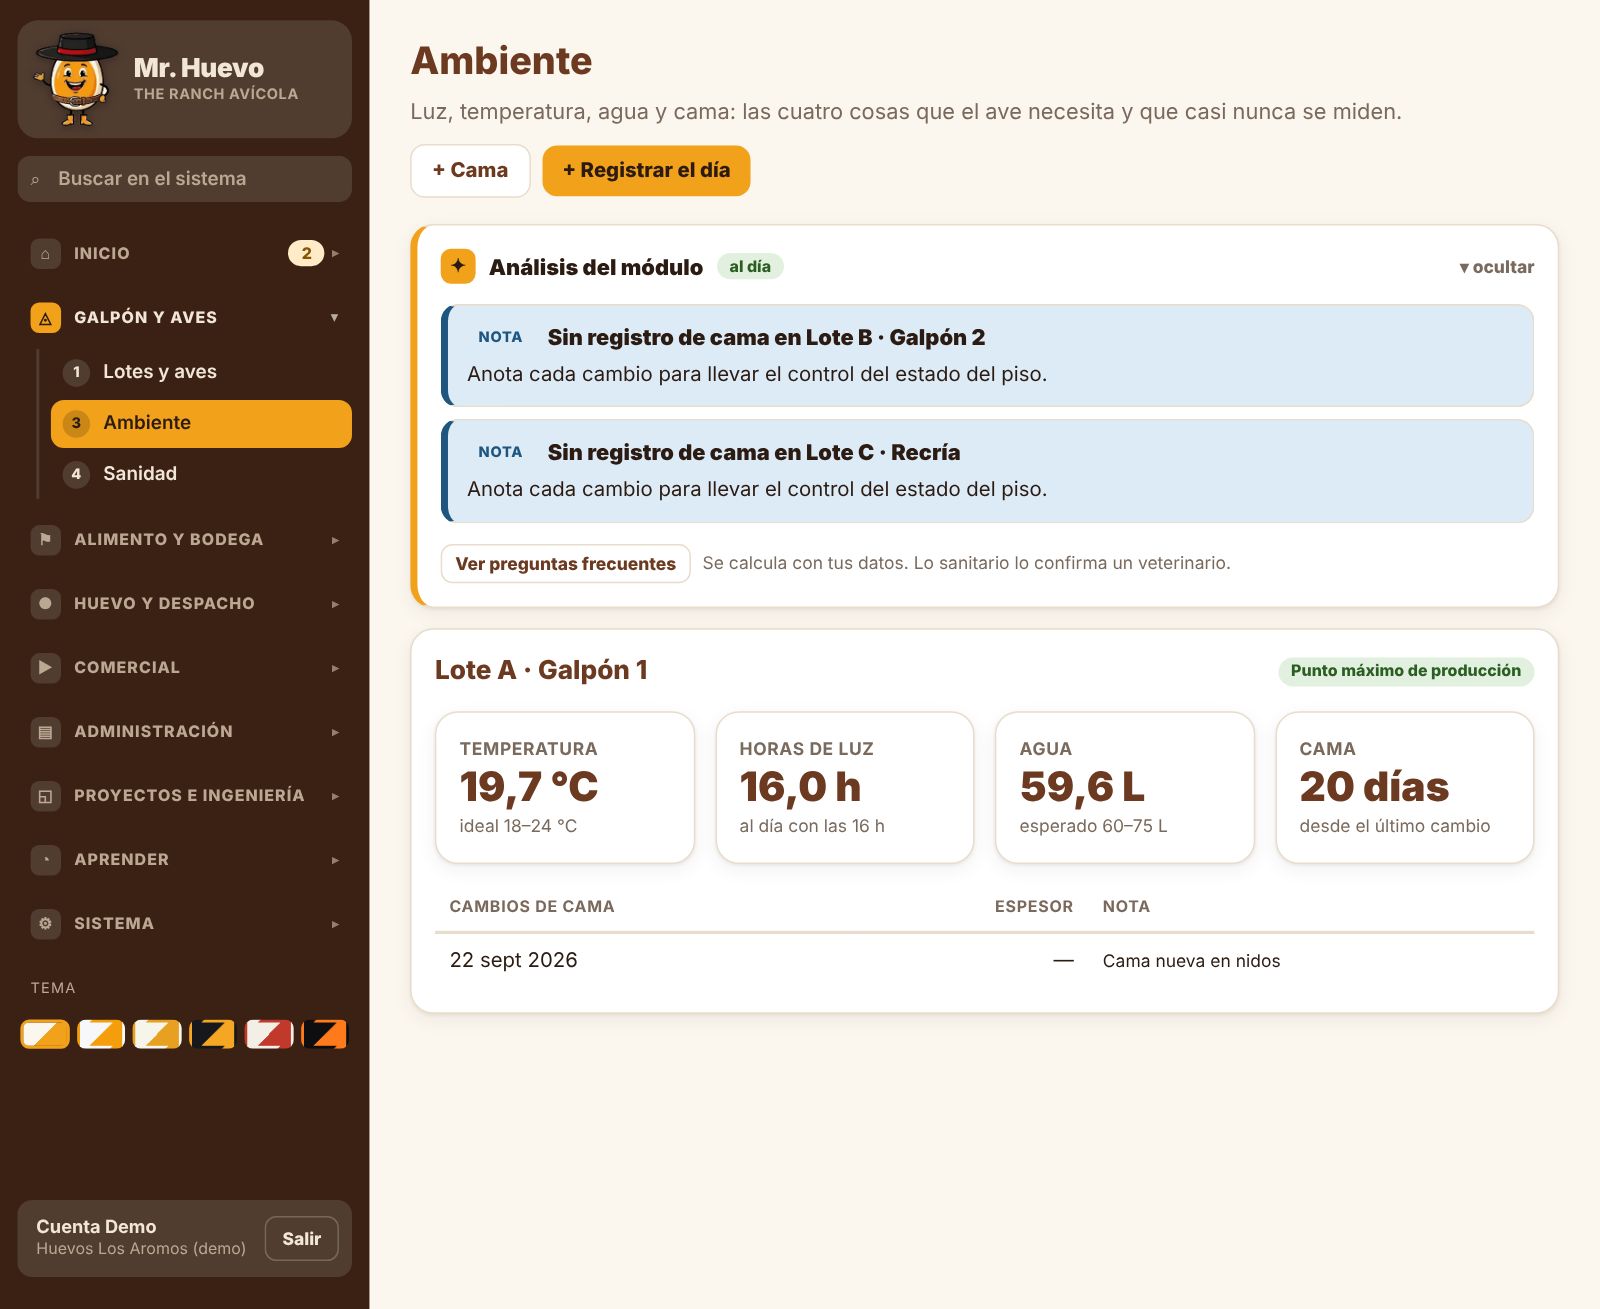Click the Salir logout button
The height and width of the screenshot is (1309, 1600).
pyautogui.click(x=301, y=1239)
